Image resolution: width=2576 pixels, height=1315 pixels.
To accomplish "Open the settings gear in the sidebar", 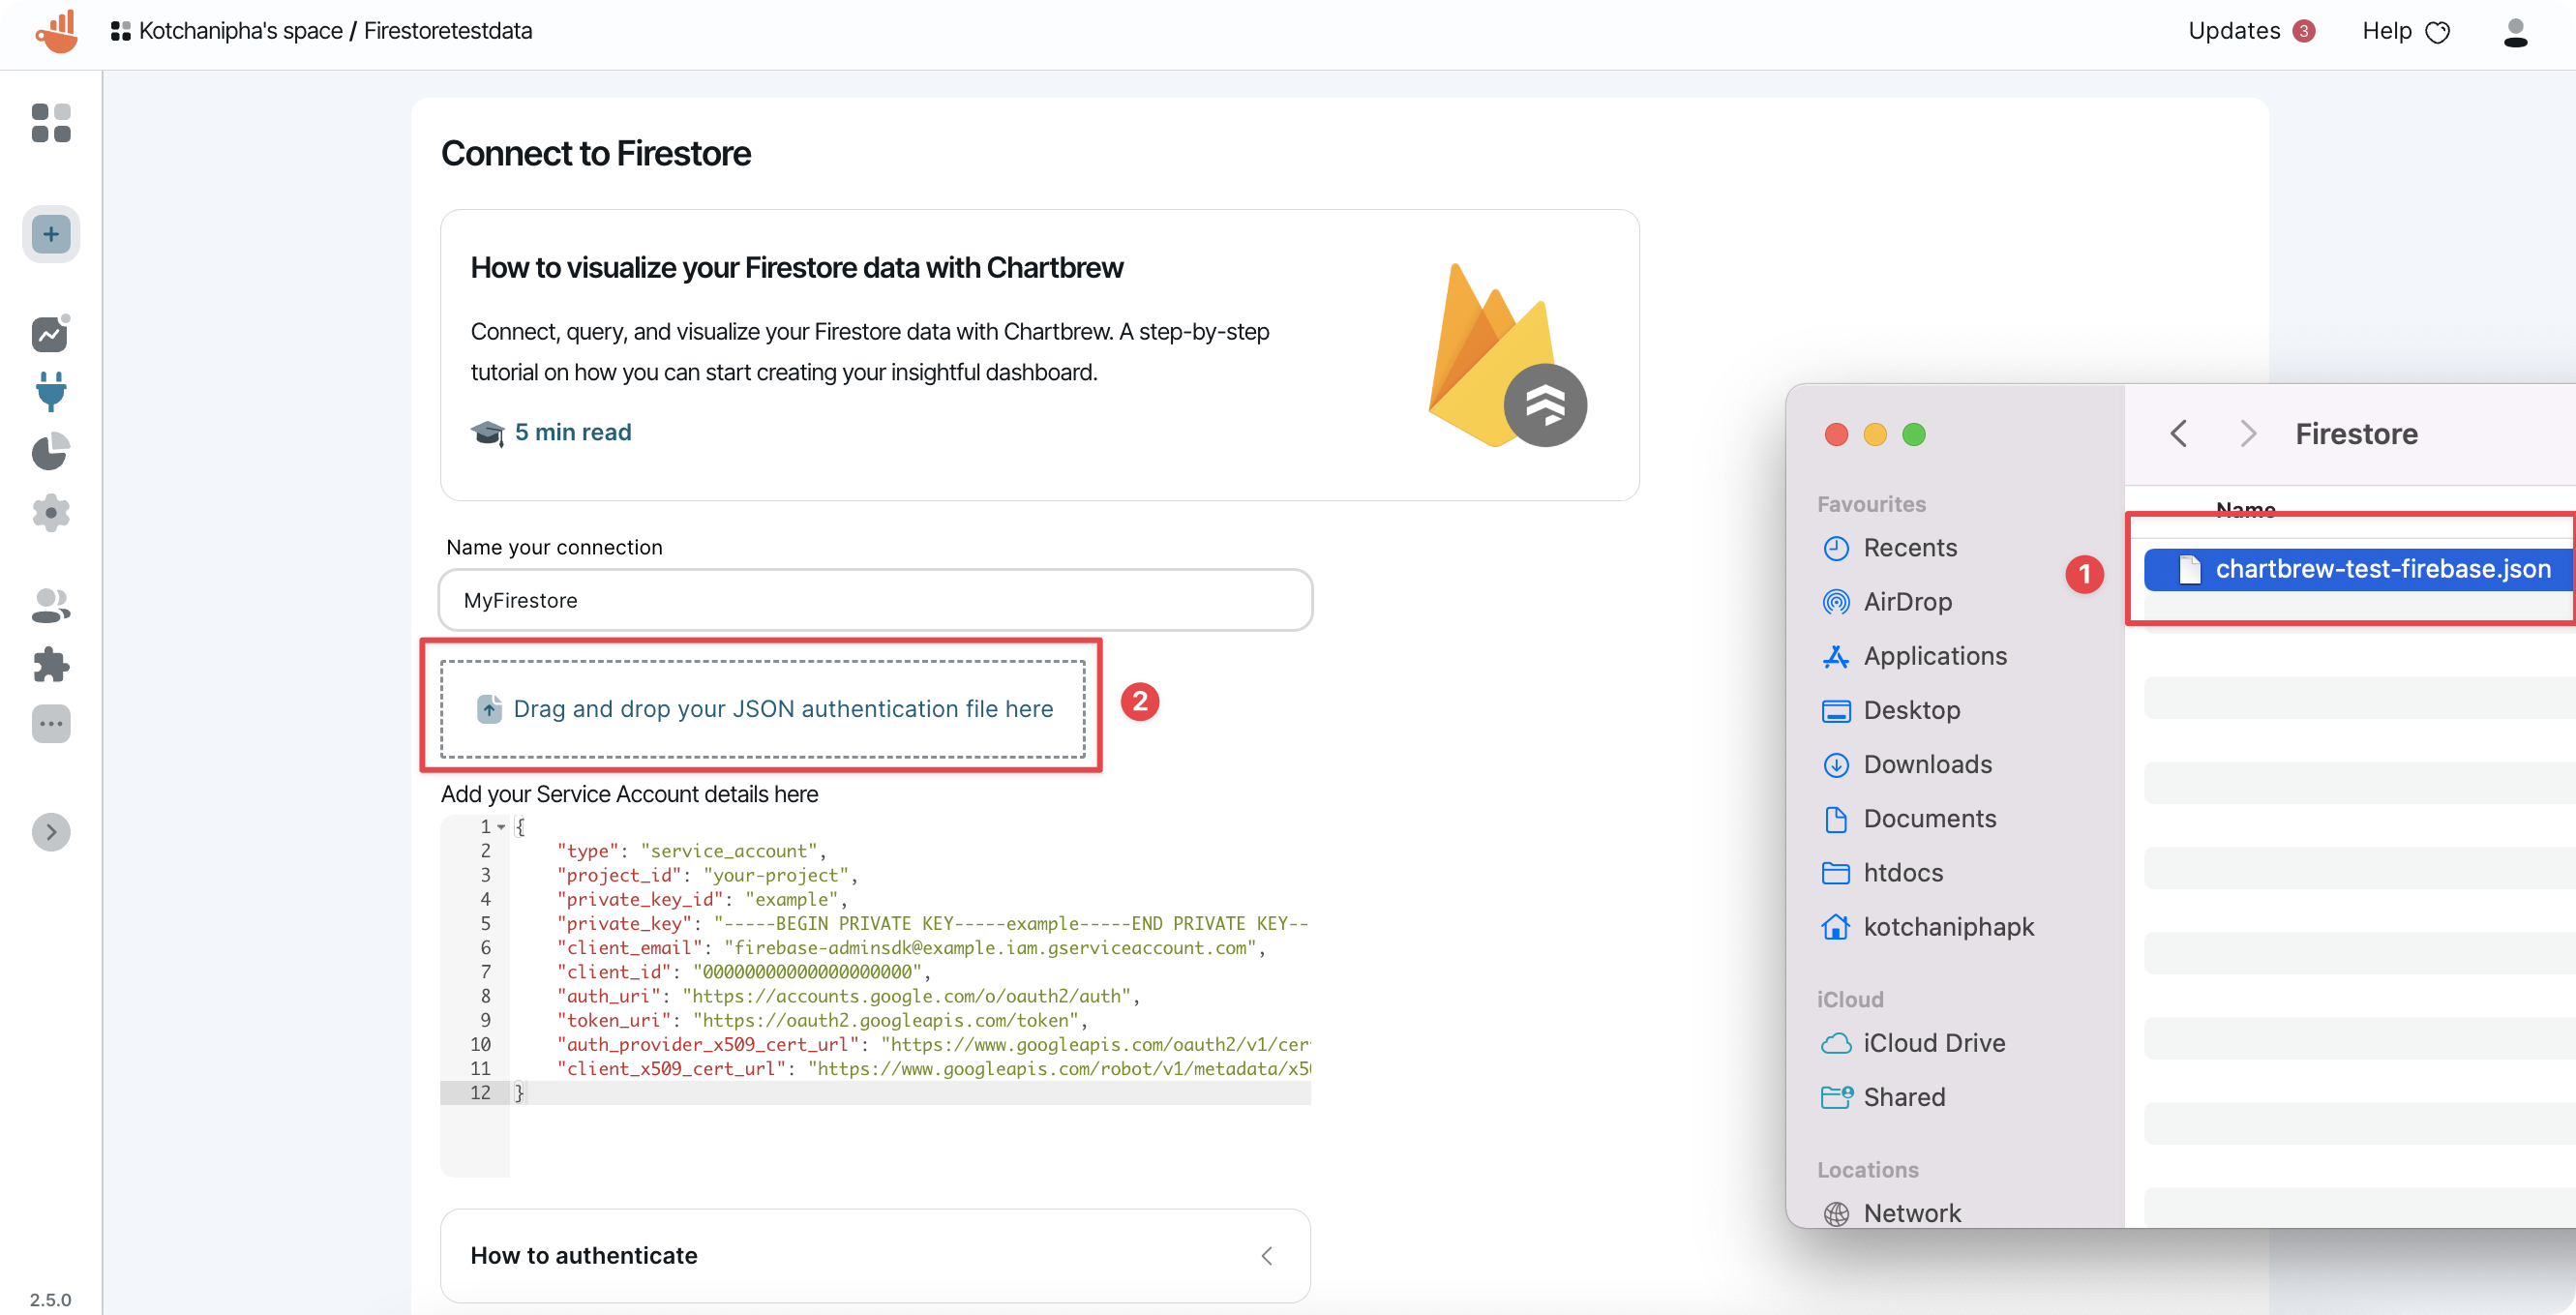I will (51, 513).
